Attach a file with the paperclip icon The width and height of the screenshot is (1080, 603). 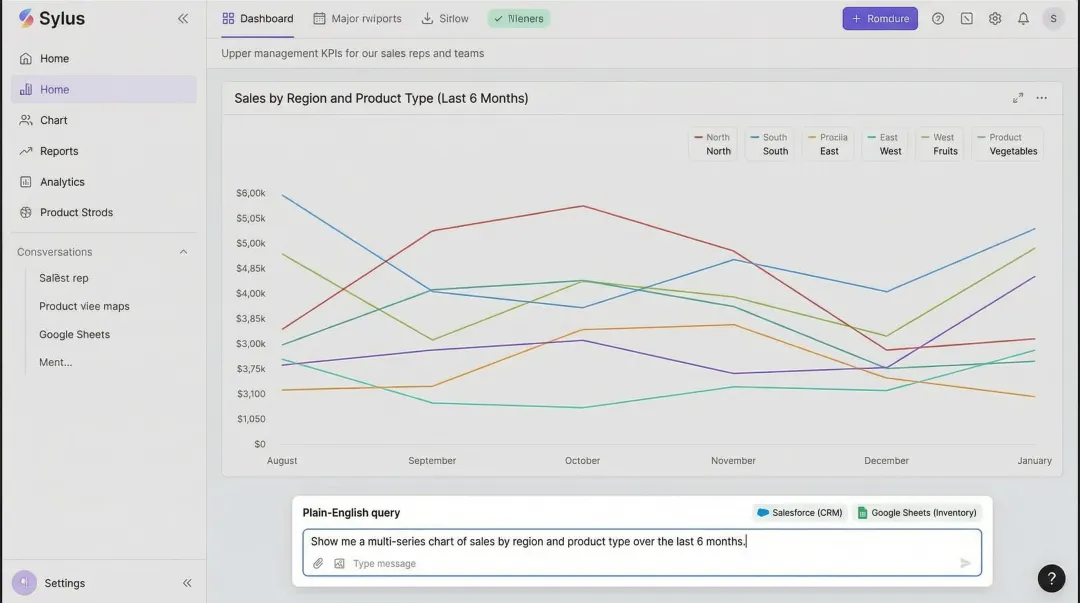pyautogui.click(x=318, y=562)
